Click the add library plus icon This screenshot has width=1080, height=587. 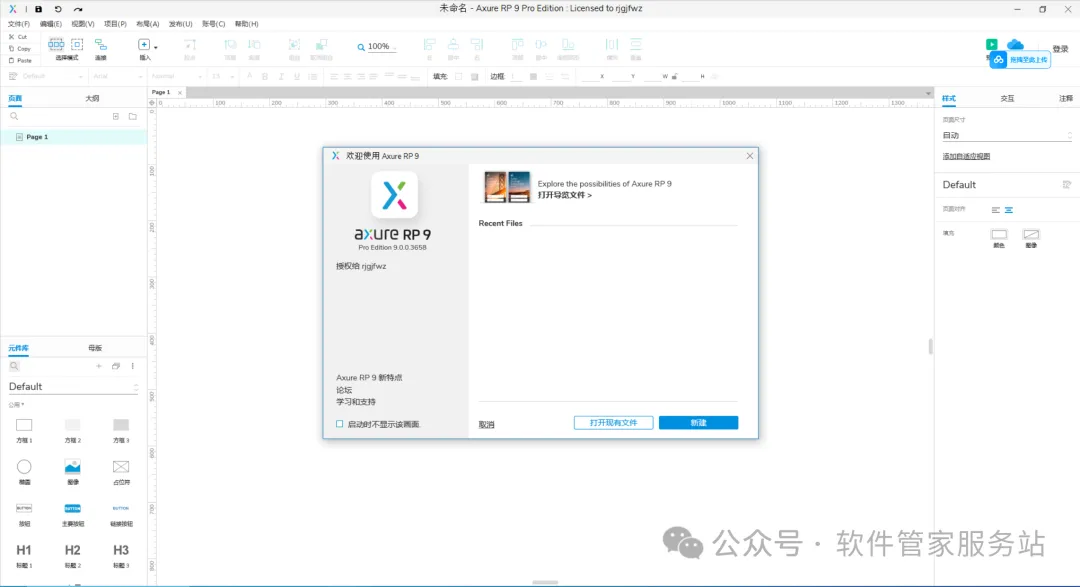(98, 366)
